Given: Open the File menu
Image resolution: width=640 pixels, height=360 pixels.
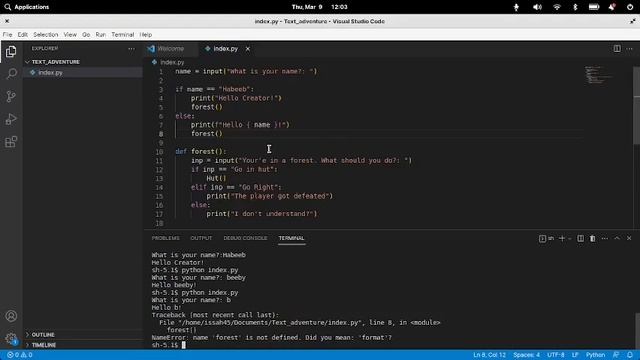Looking at the screenshot, I should [x=7, y=35].
